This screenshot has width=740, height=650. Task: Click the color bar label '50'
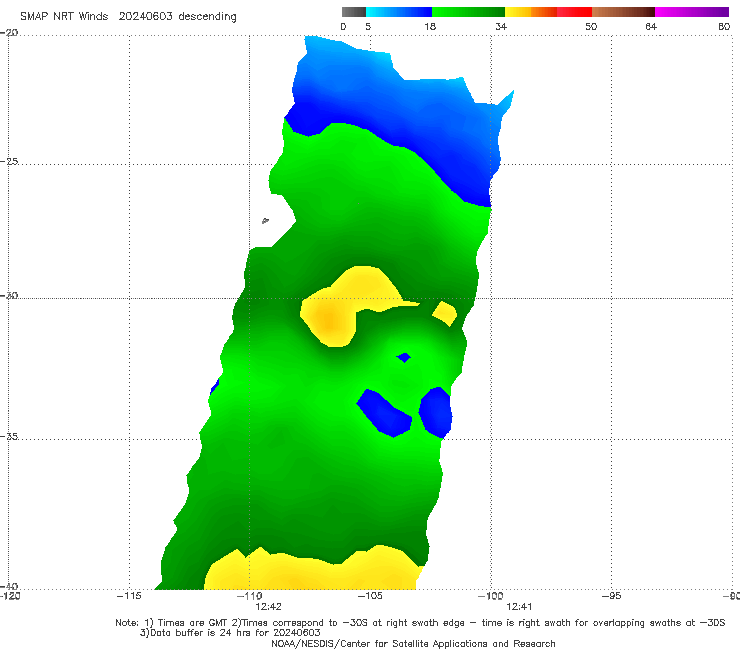pyautogui.click(x=591, y=26)
